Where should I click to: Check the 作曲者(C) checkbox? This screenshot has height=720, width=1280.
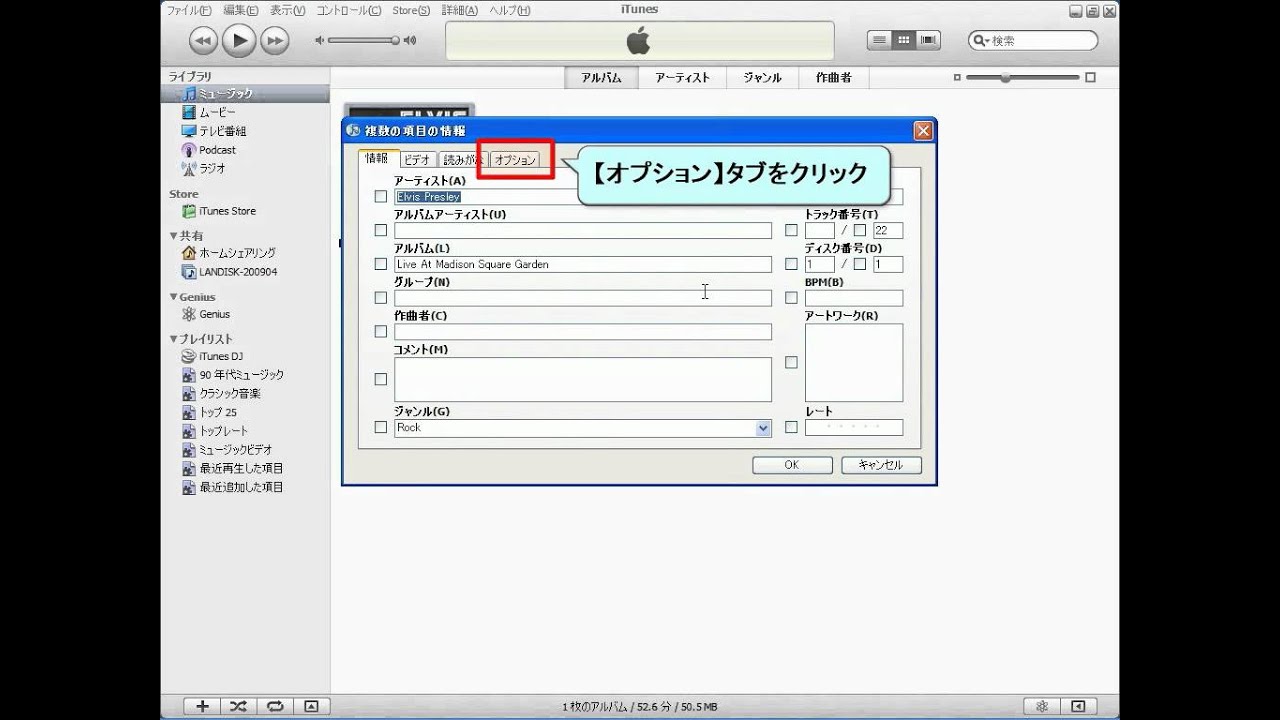click(381, 331)
